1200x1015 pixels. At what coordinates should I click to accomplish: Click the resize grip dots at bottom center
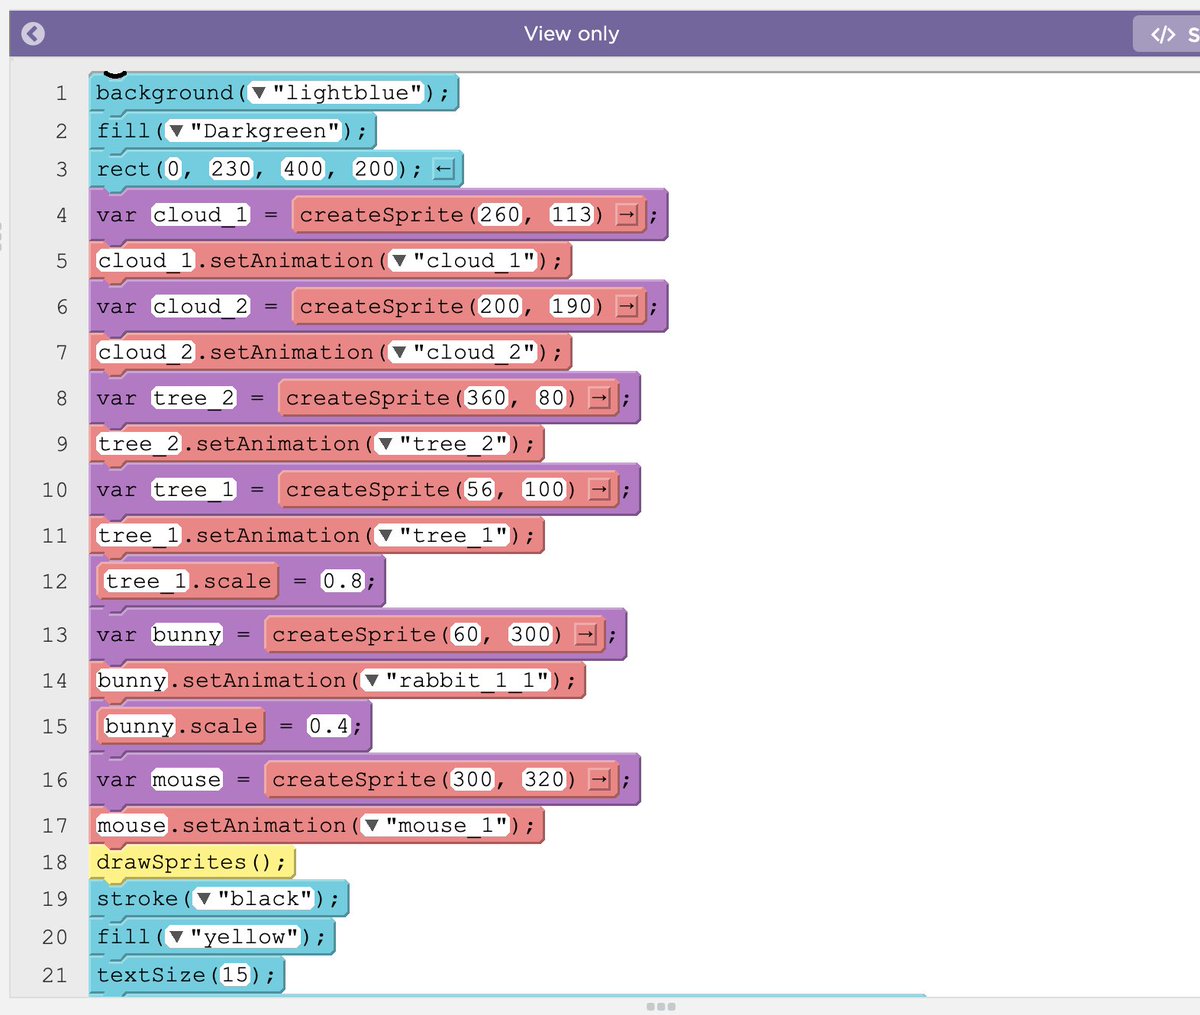pyautogui.click(x=661, y=1006)
